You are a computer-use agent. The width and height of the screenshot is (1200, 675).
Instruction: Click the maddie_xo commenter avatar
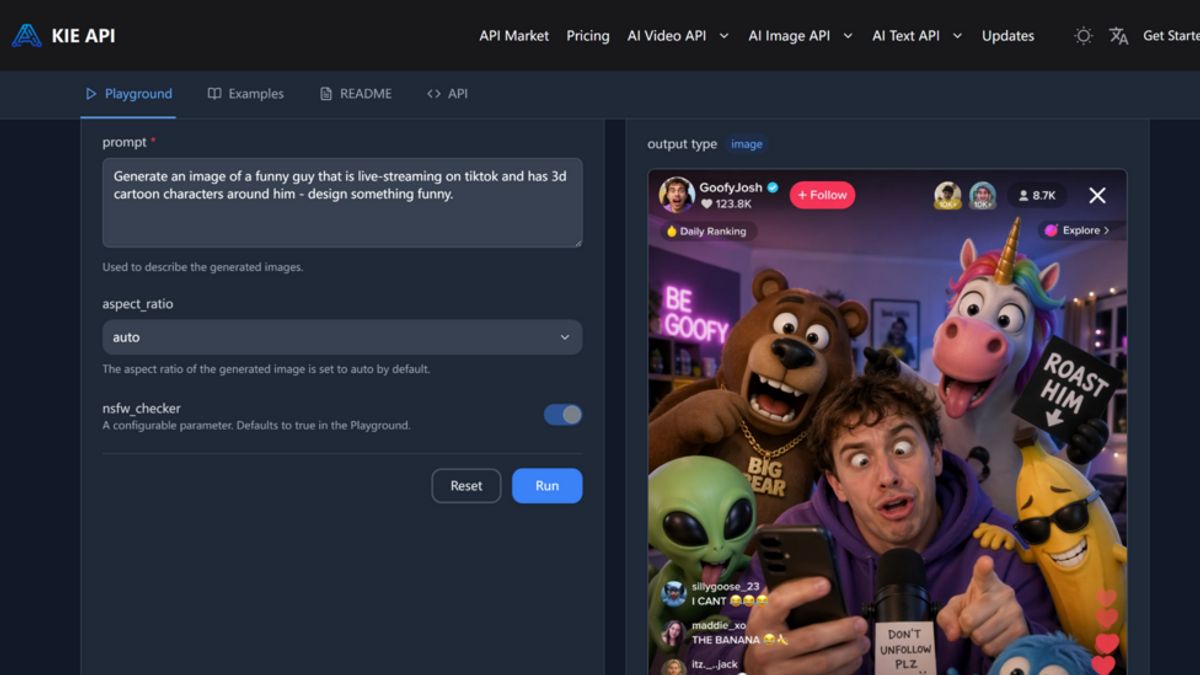[674, 633]
